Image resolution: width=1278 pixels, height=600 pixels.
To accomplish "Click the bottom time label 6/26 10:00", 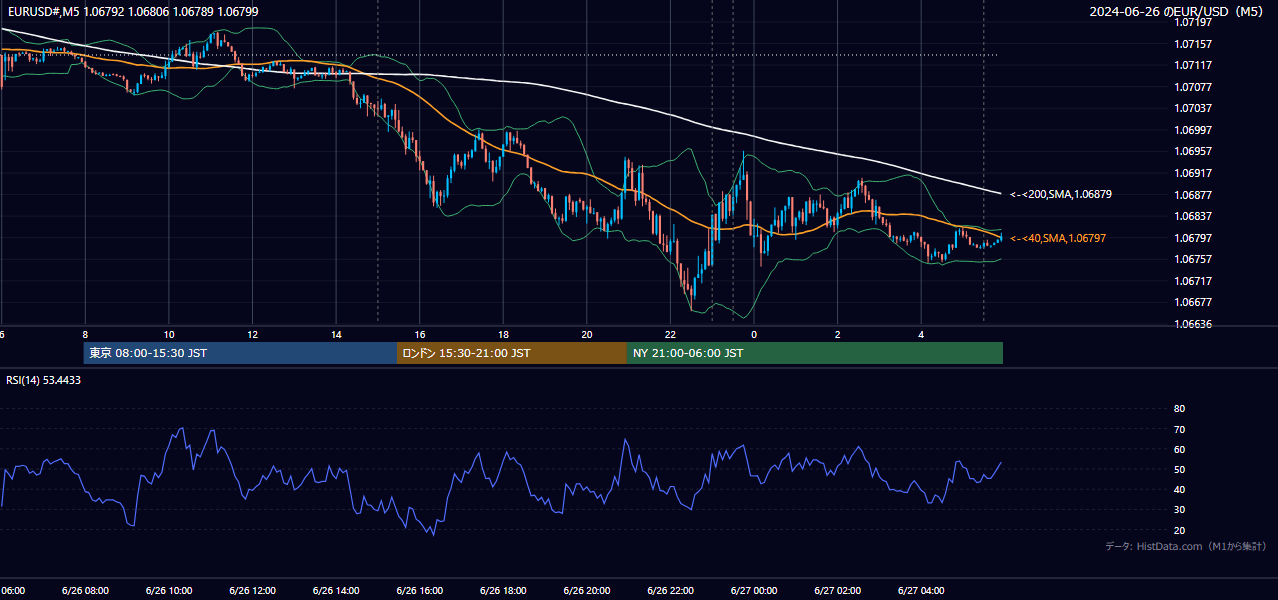I will pos(169,591).
